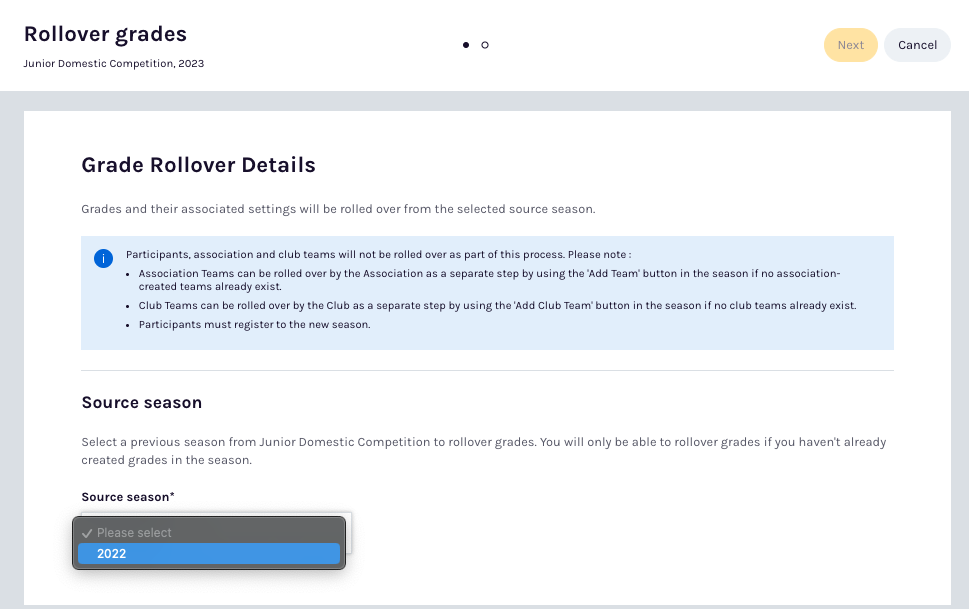Image resolution: width=969 pixels, height=609 pixels.
Task: Click the Next button
Action: click(850, 45)
